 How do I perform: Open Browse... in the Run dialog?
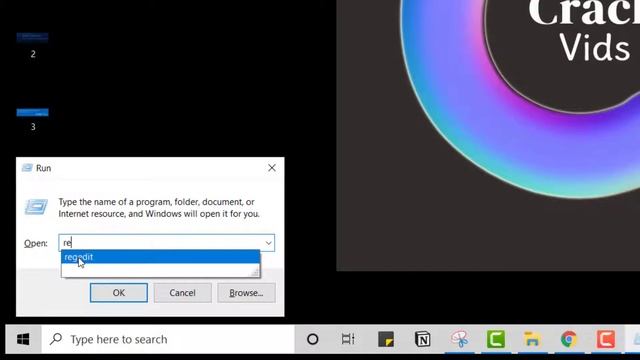click(246, 293)
